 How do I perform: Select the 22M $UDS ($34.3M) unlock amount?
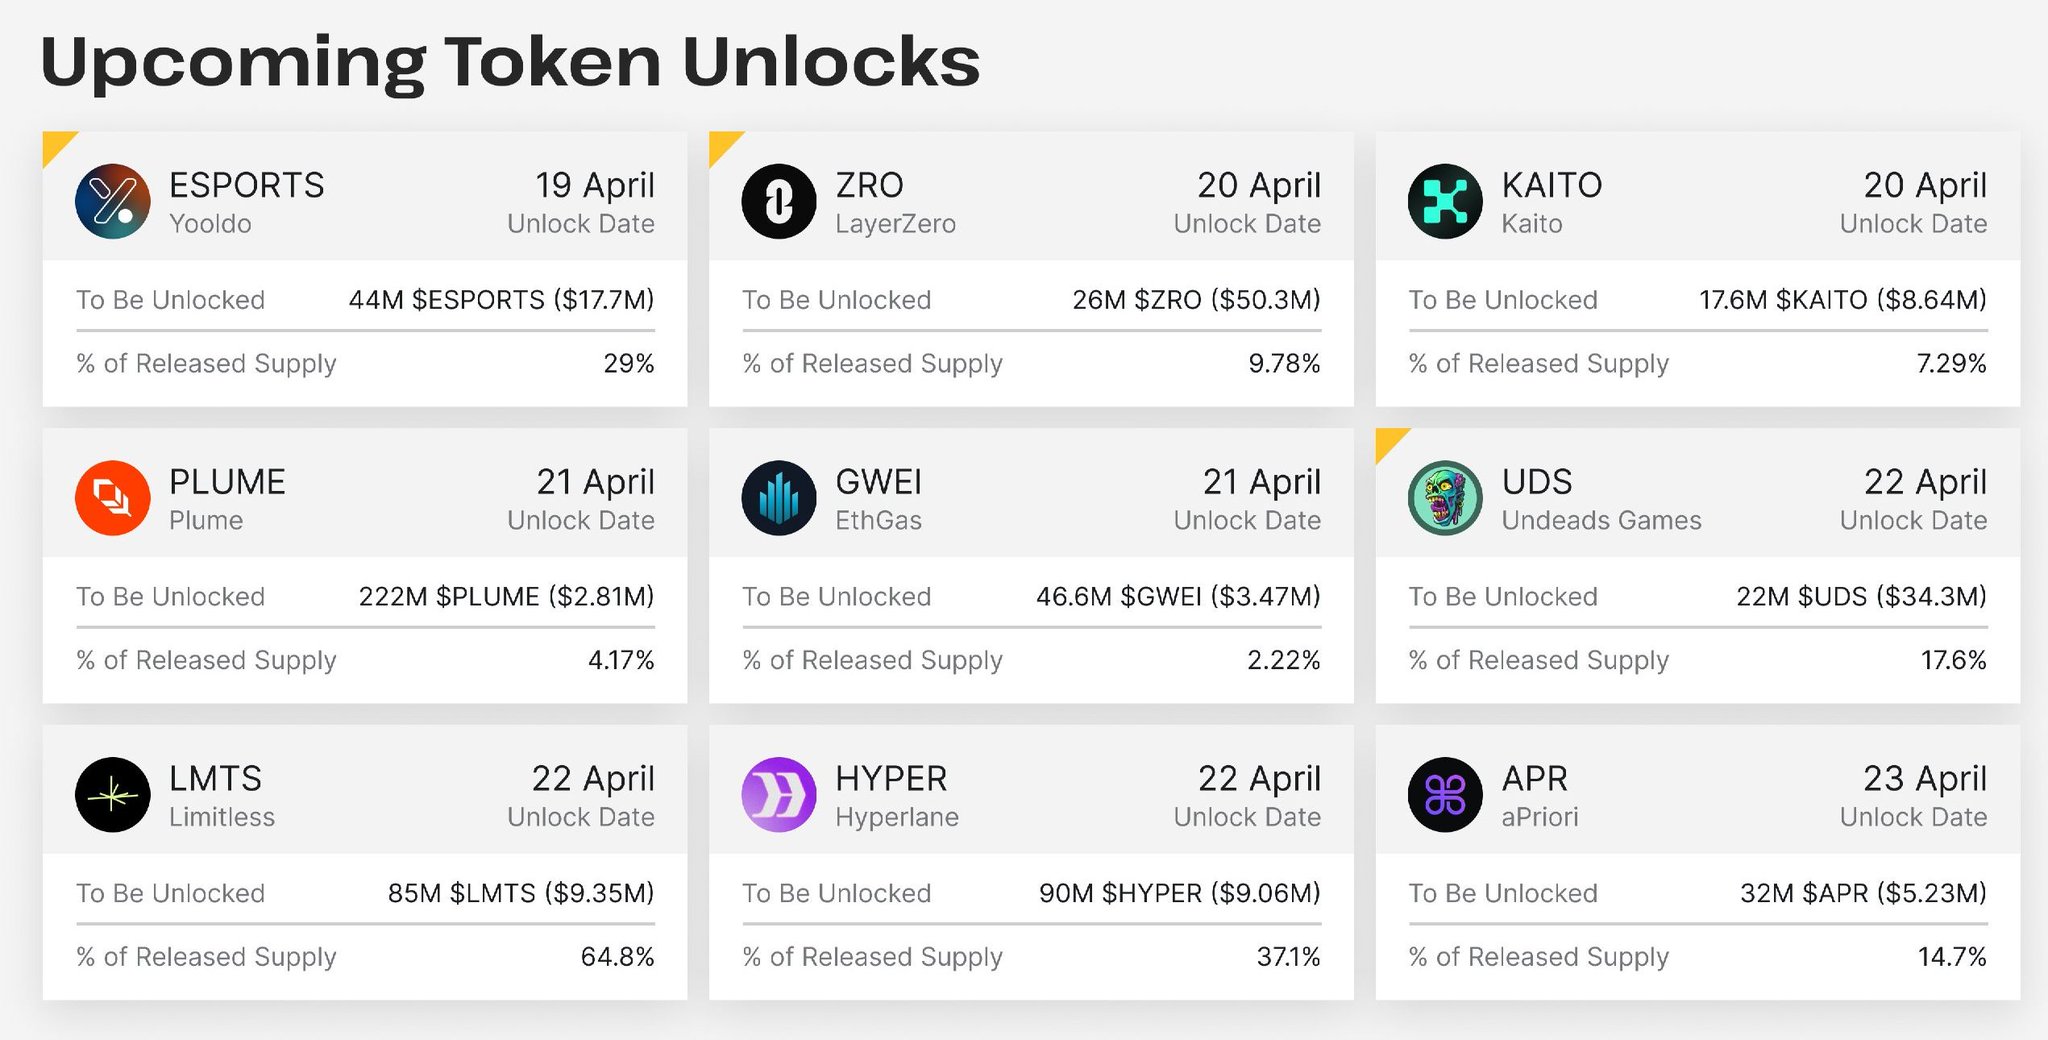click(1861, 597)
